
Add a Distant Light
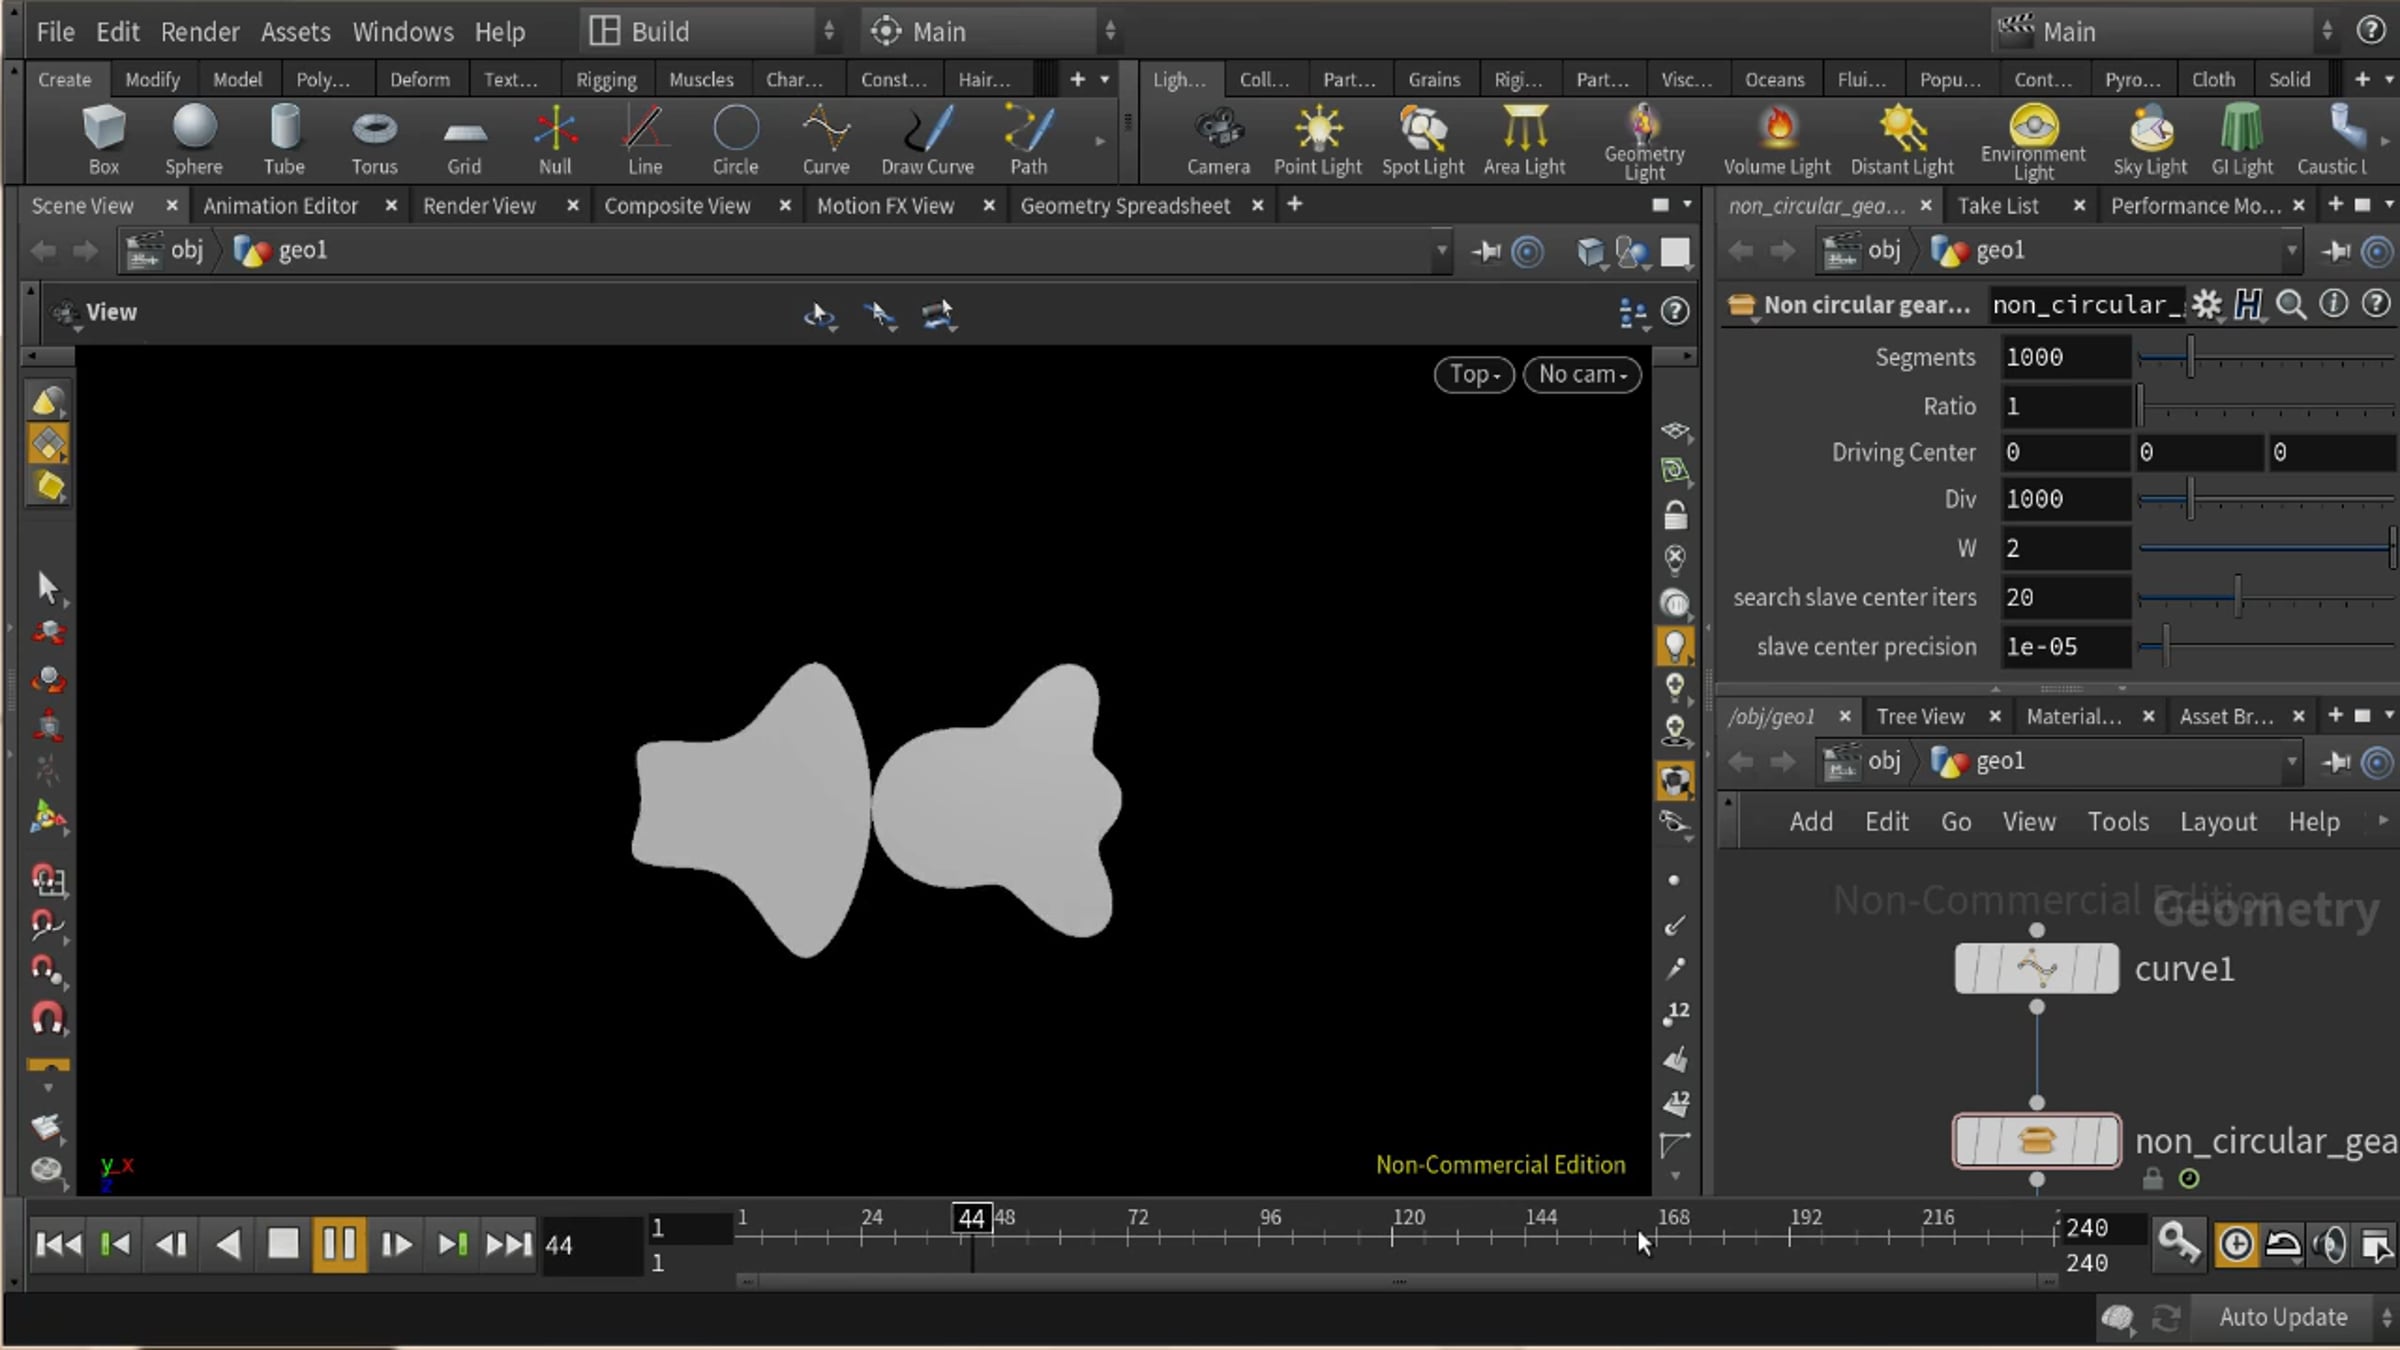click(x=1902, y=140)
